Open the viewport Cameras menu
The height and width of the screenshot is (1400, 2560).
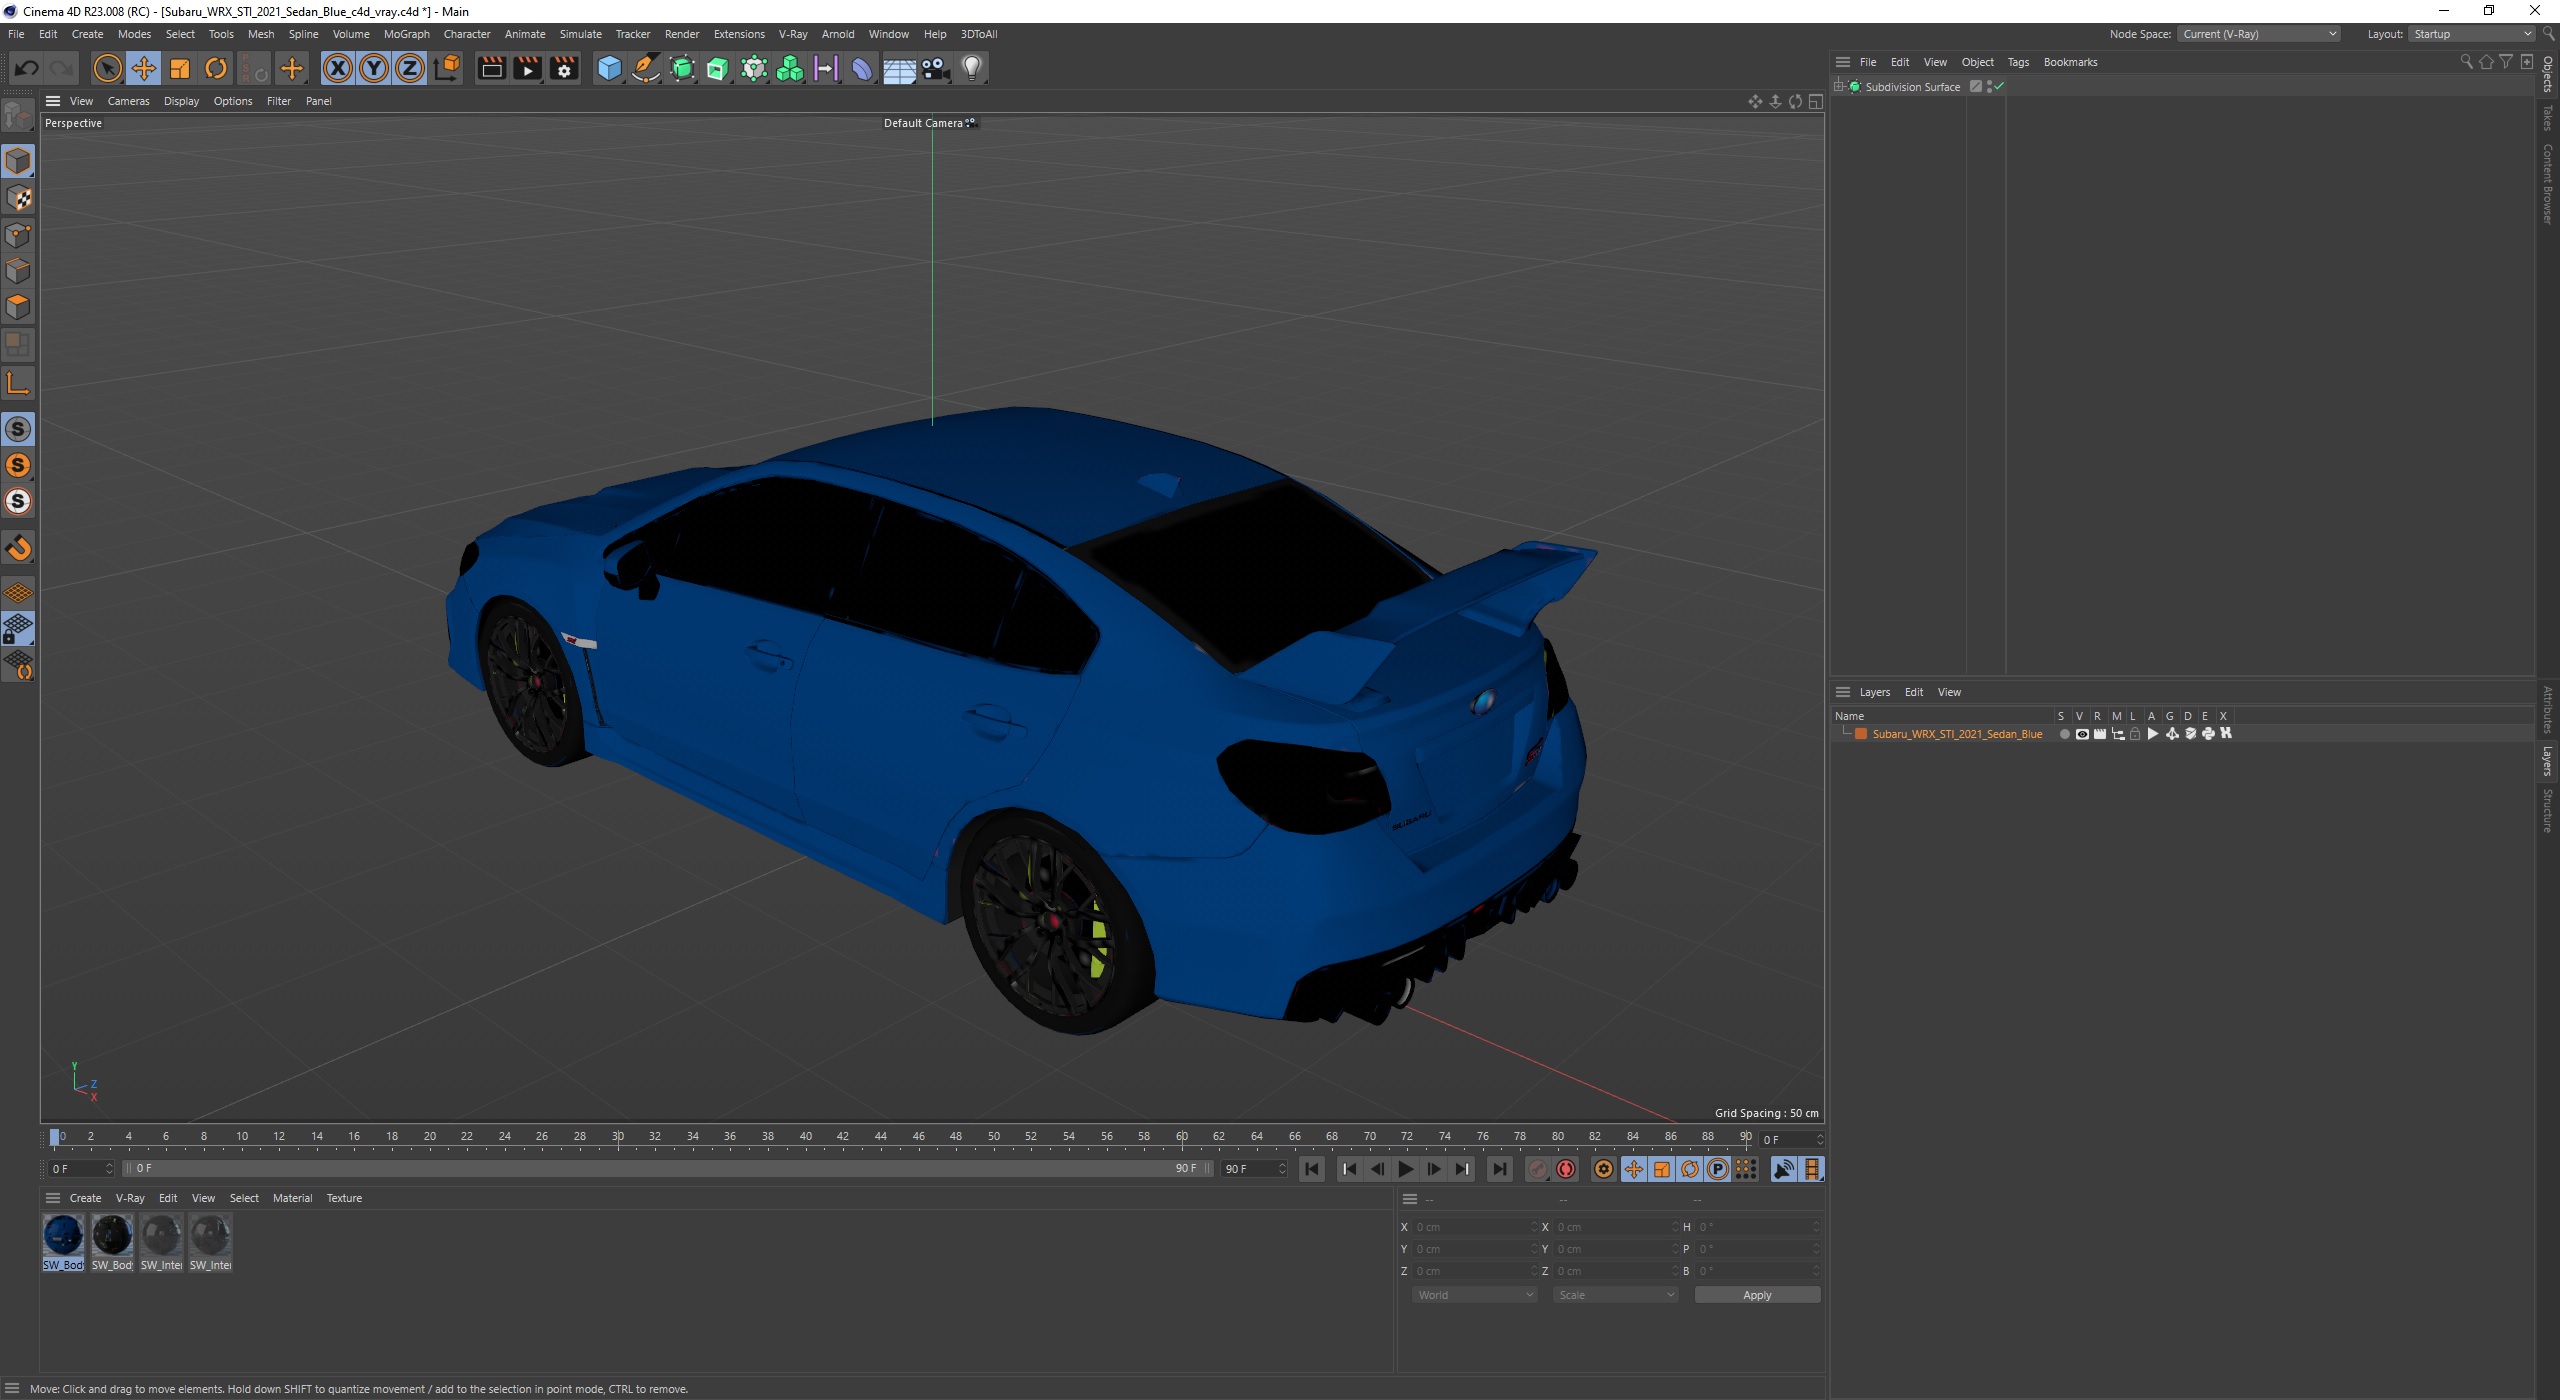click(128, 101)
